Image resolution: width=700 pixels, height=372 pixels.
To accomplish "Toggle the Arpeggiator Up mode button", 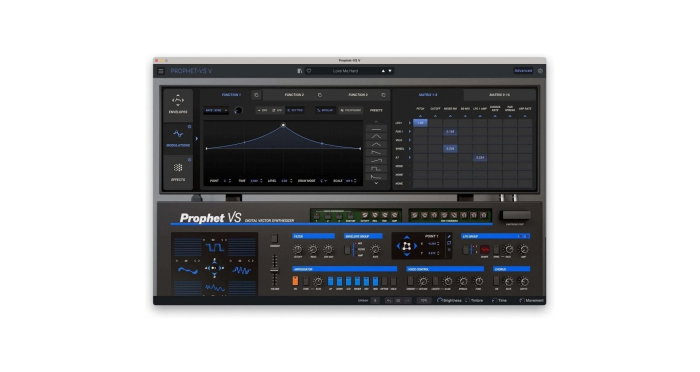I will (x=330, y=281).
